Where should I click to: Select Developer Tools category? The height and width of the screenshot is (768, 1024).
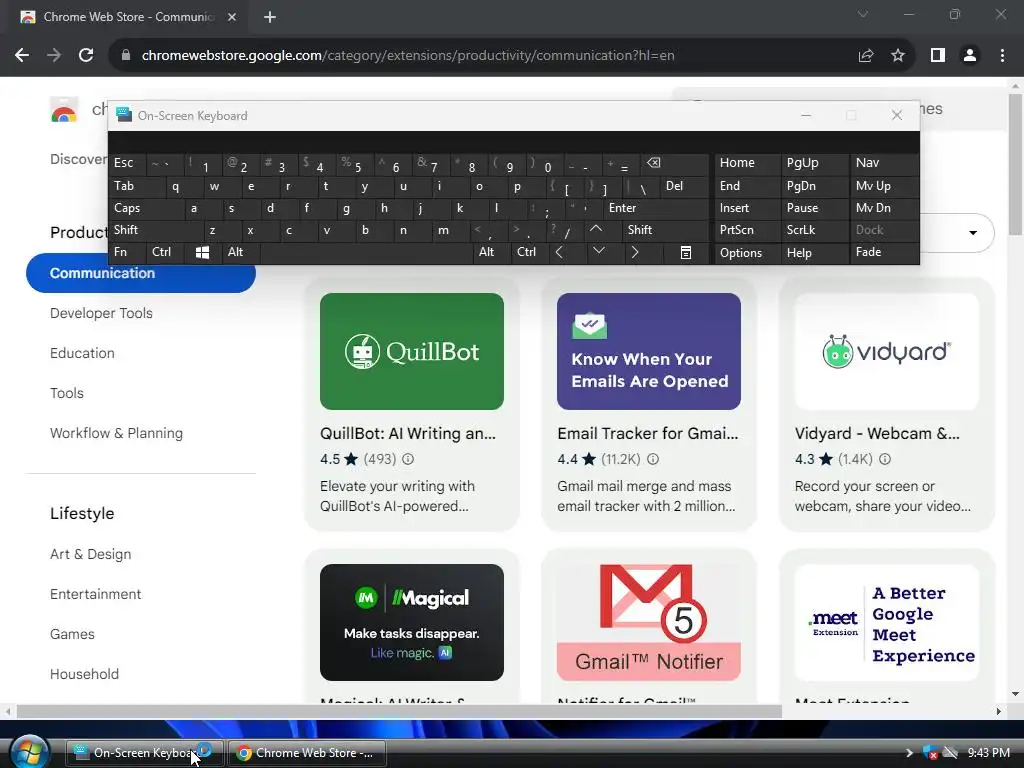[x=101, y=313]
